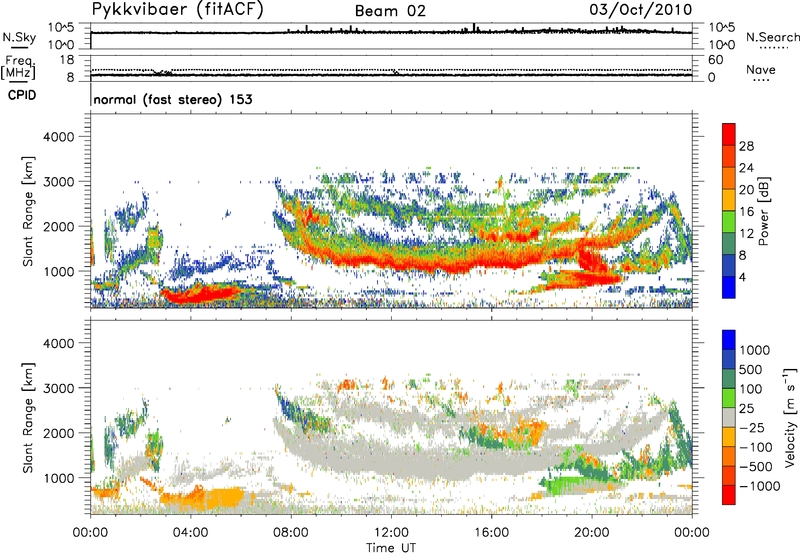
Task: Click the '4' label on the power color bar
Action: (742, 277)
